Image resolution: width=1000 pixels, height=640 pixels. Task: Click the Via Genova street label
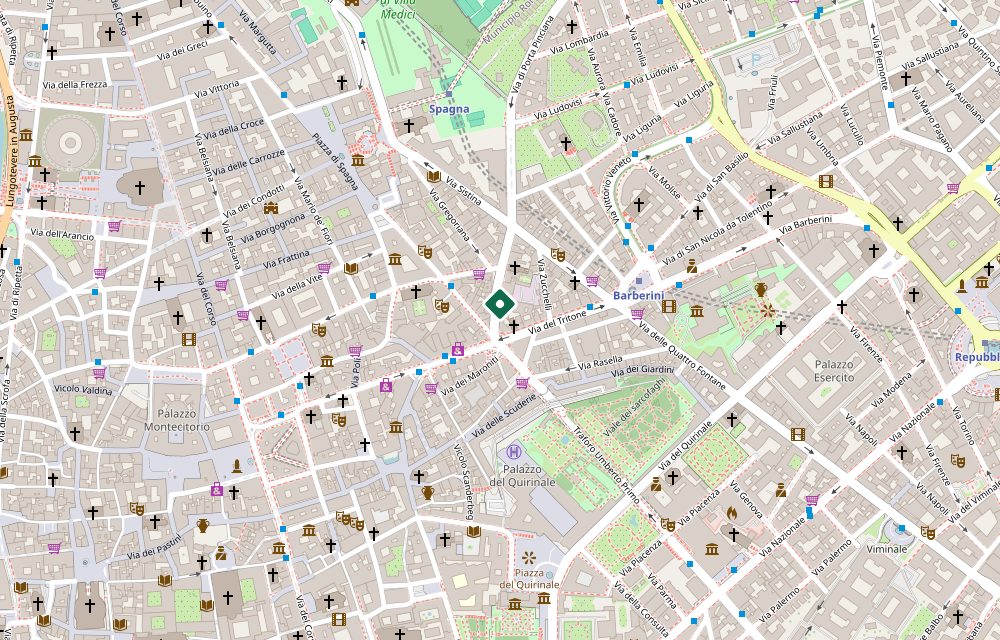tap(747, 500)
